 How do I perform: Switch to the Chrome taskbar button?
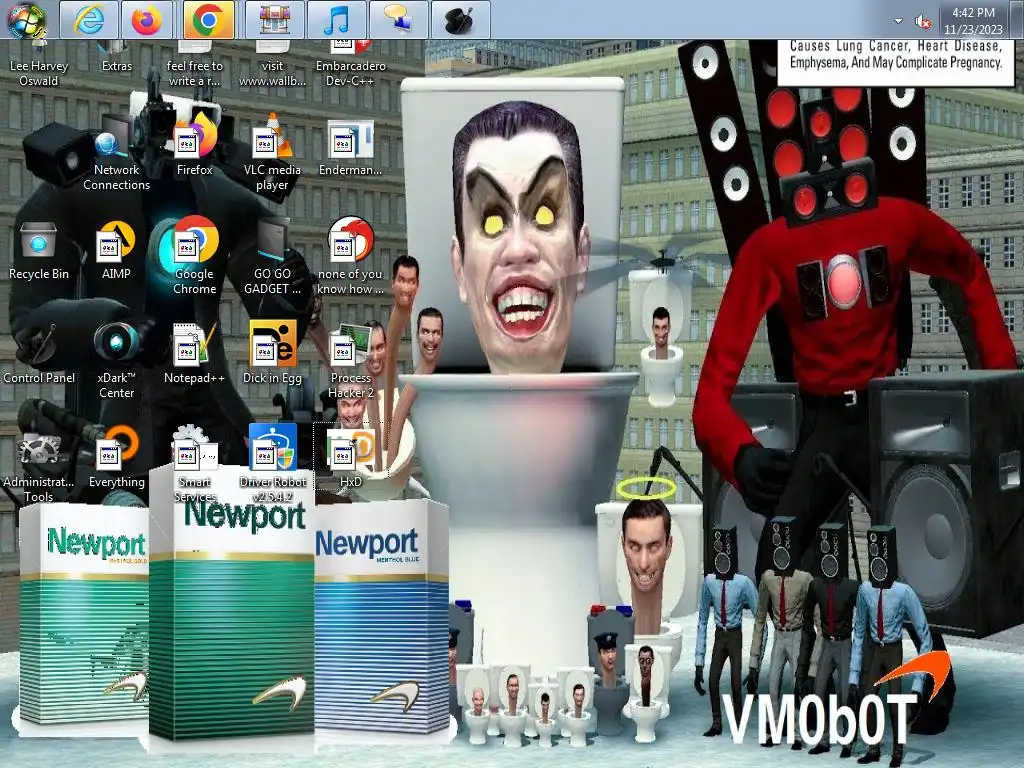pos(208,20)
